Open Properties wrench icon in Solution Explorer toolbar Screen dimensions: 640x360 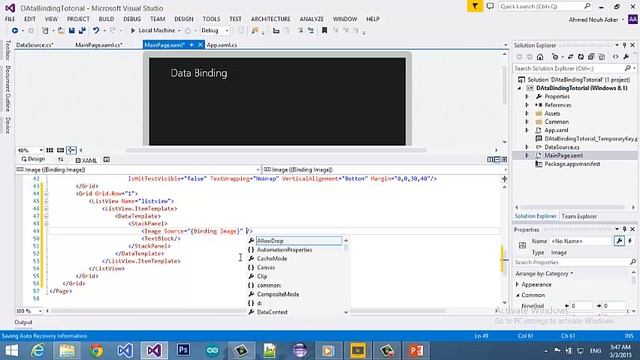626,57
